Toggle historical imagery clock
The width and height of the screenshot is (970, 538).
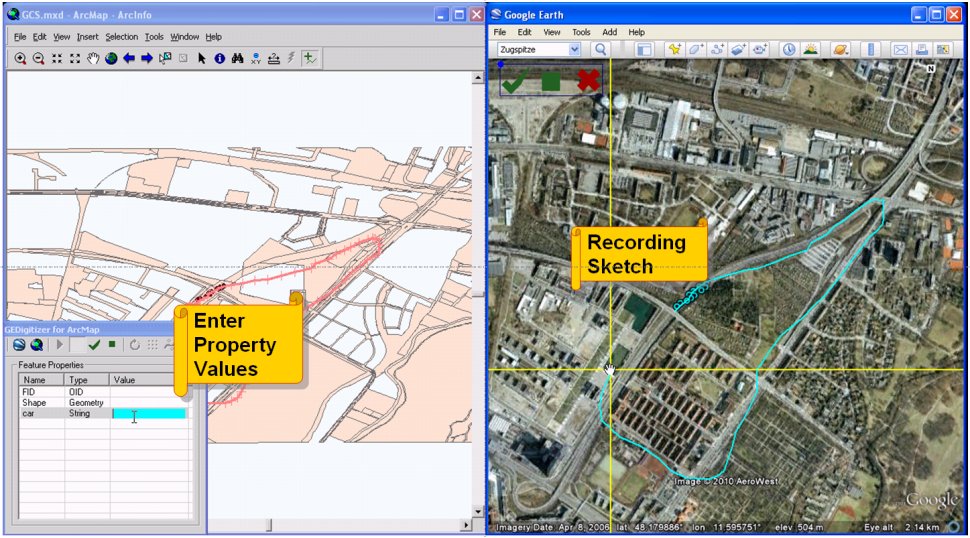pyautogui.click(x=789, y=49)
